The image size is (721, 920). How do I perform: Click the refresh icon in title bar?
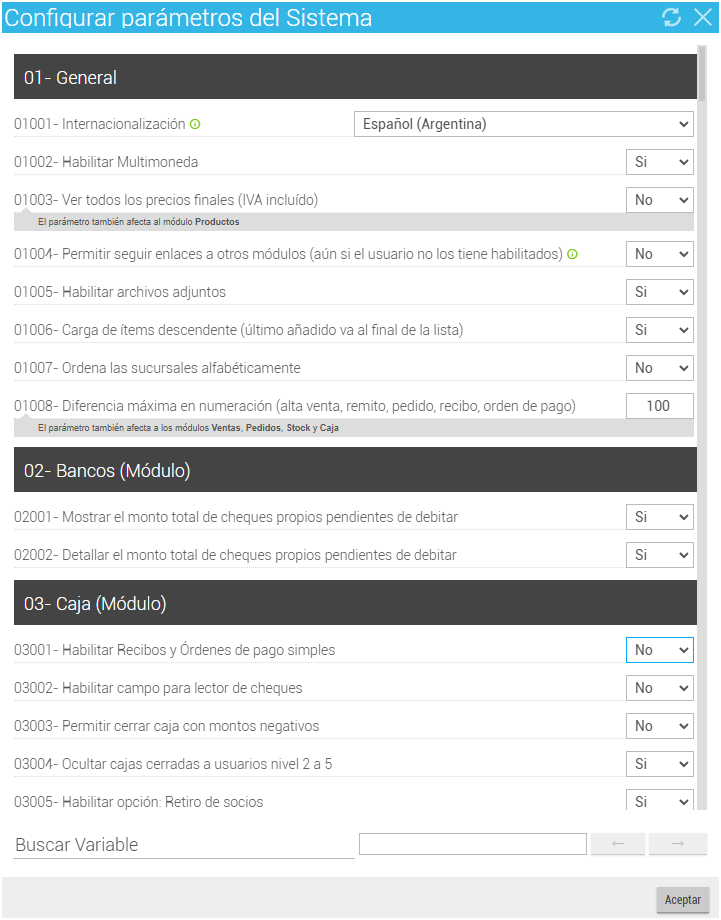pos(672,17)
